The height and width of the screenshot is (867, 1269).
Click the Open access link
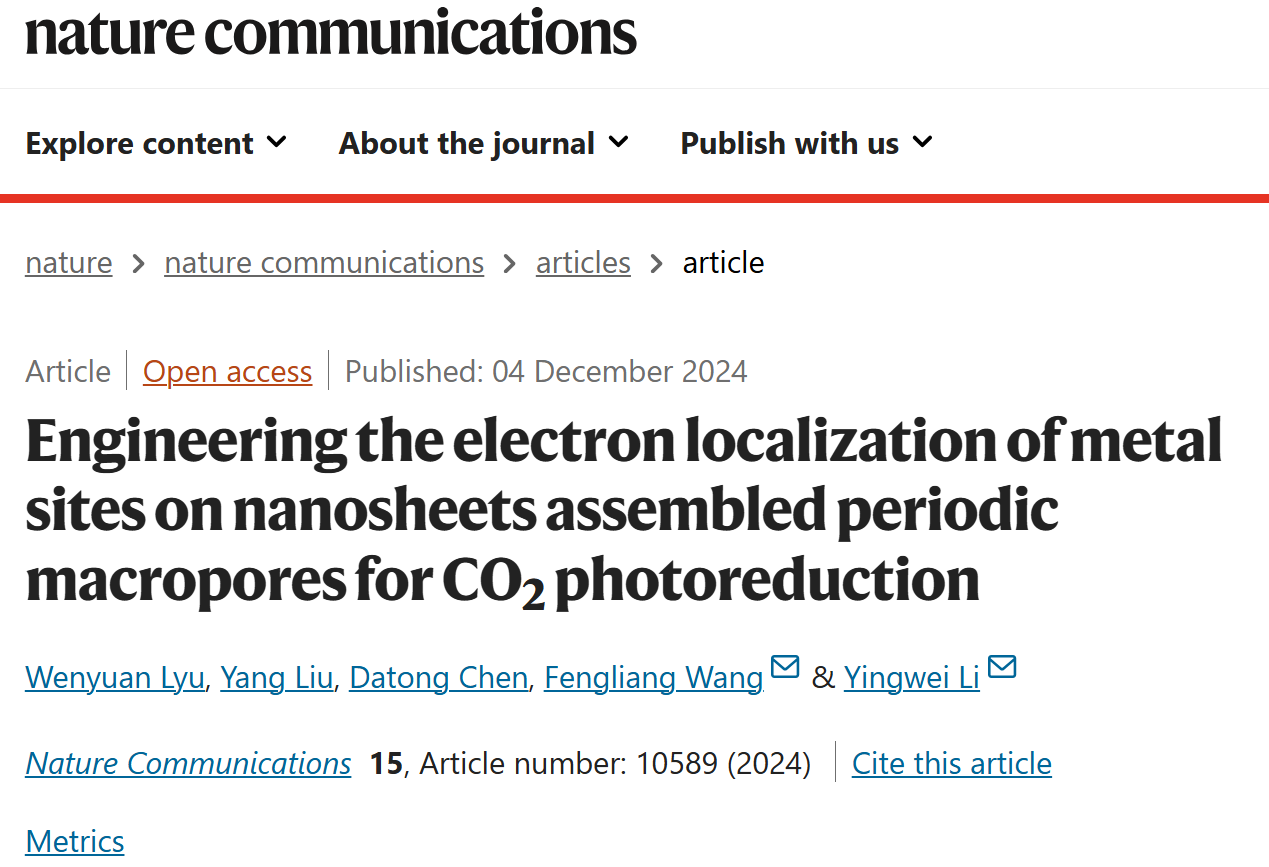pos(227,371)
